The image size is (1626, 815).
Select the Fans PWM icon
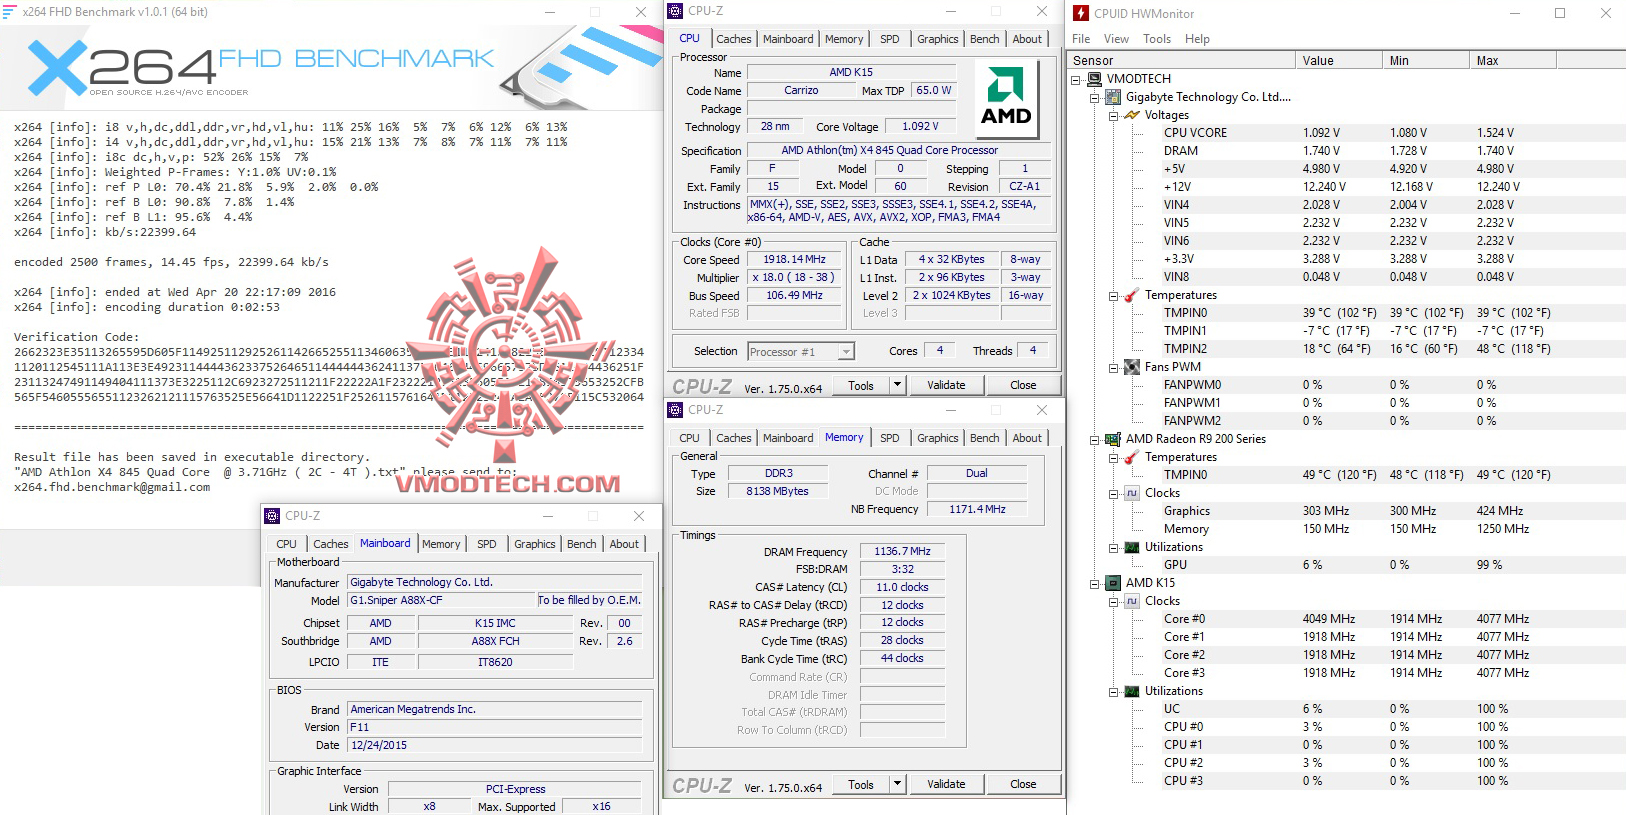click(x=1132, y=367)
